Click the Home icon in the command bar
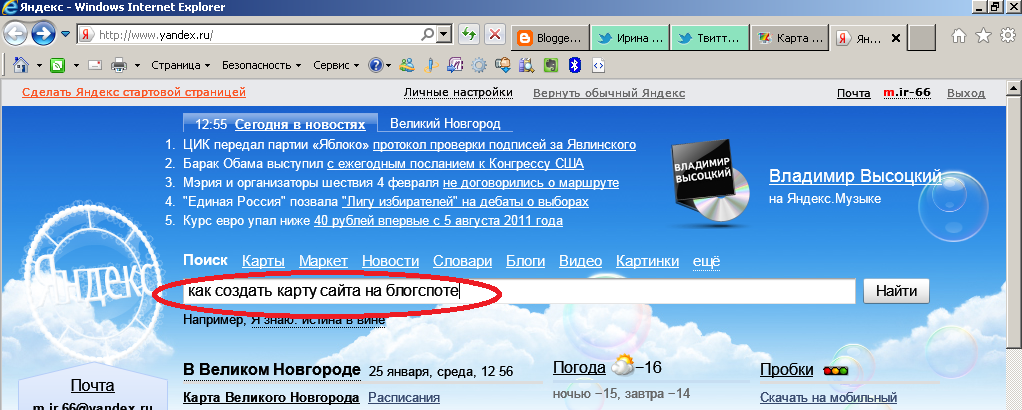Viewport: 1022px width, 410px height. pyautogui.click(x=20, y=65)
